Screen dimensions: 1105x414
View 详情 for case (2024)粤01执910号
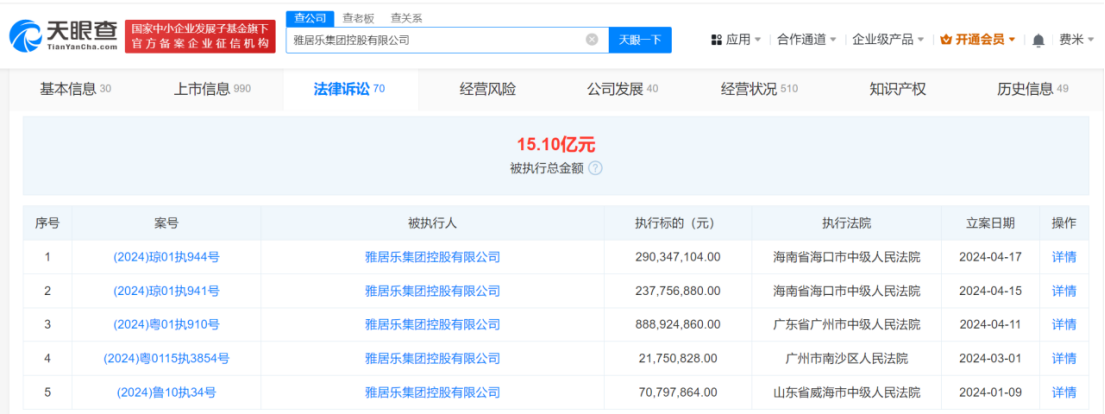coord(1064,324)
